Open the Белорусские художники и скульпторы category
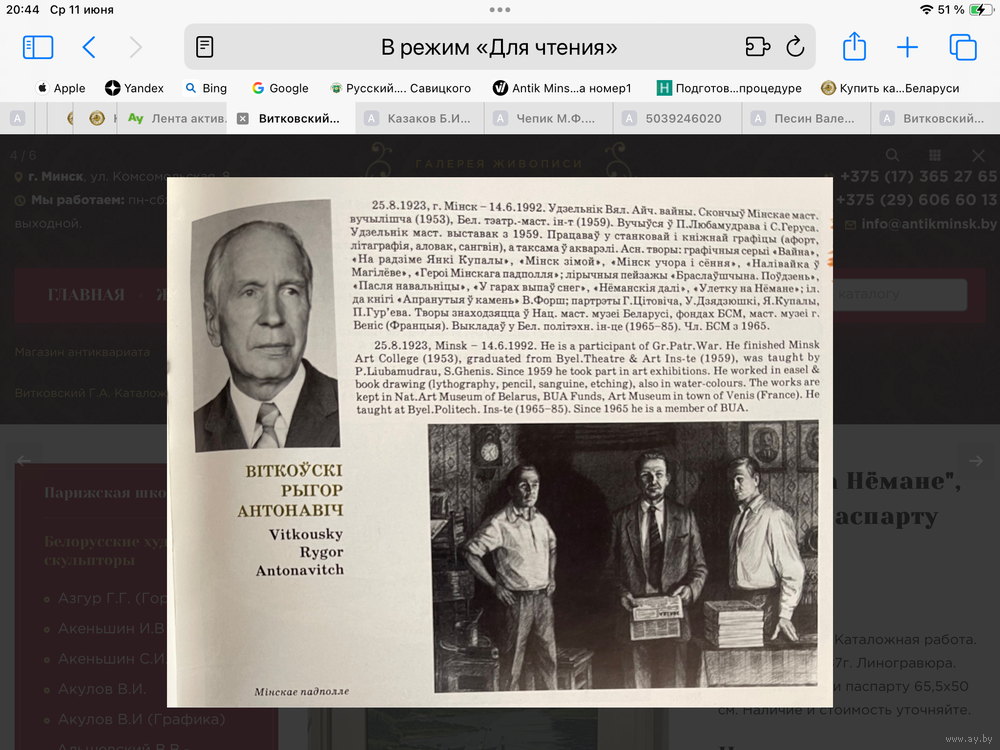This screenshot has height=750, width=1000. pos(105,551)
